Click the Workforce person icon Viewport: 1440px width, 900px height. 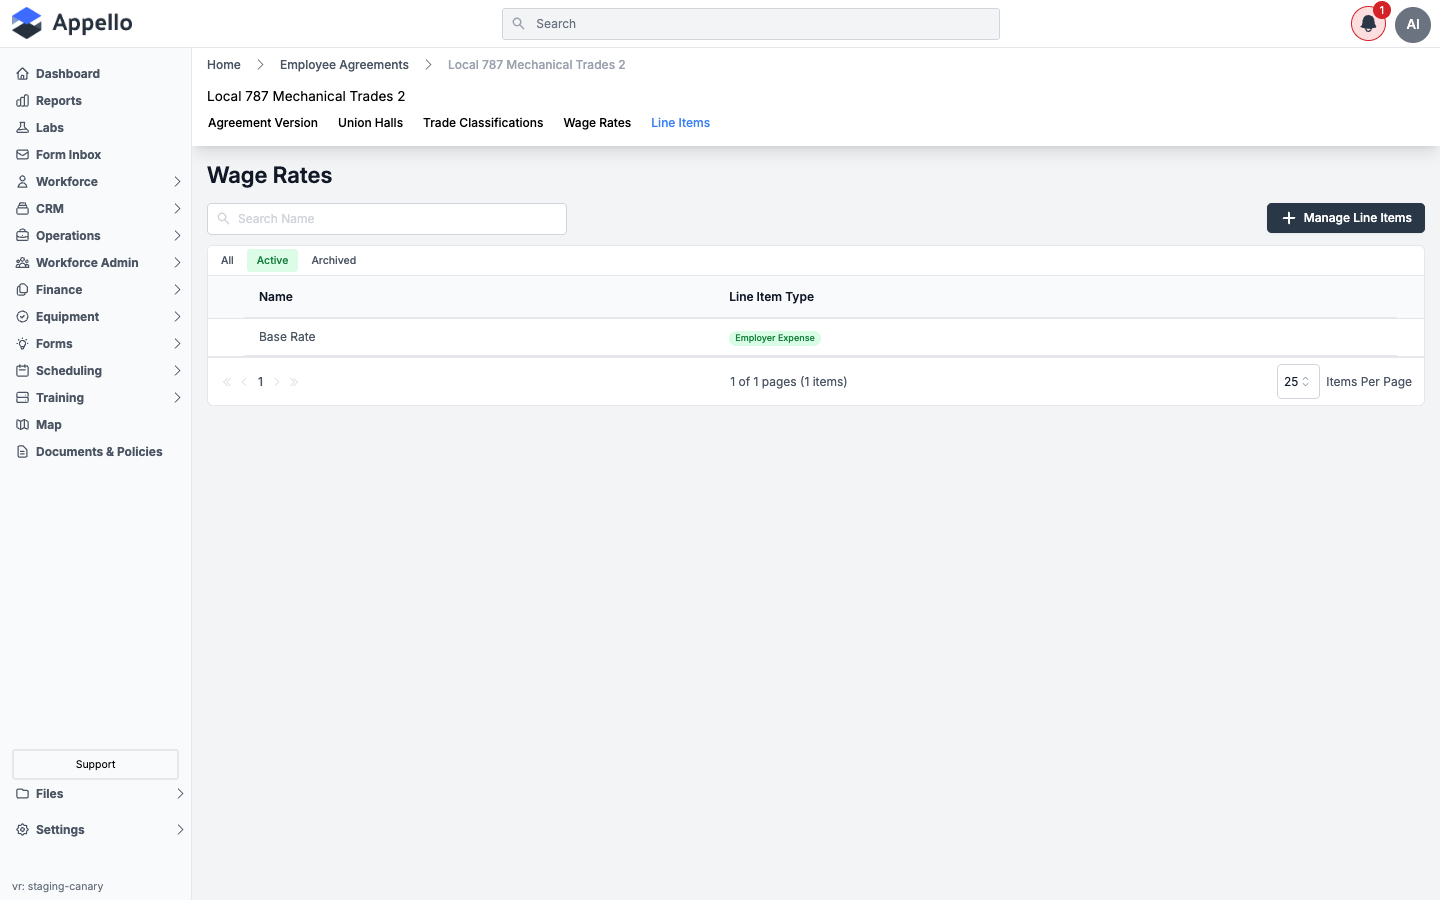pos(22,182)
